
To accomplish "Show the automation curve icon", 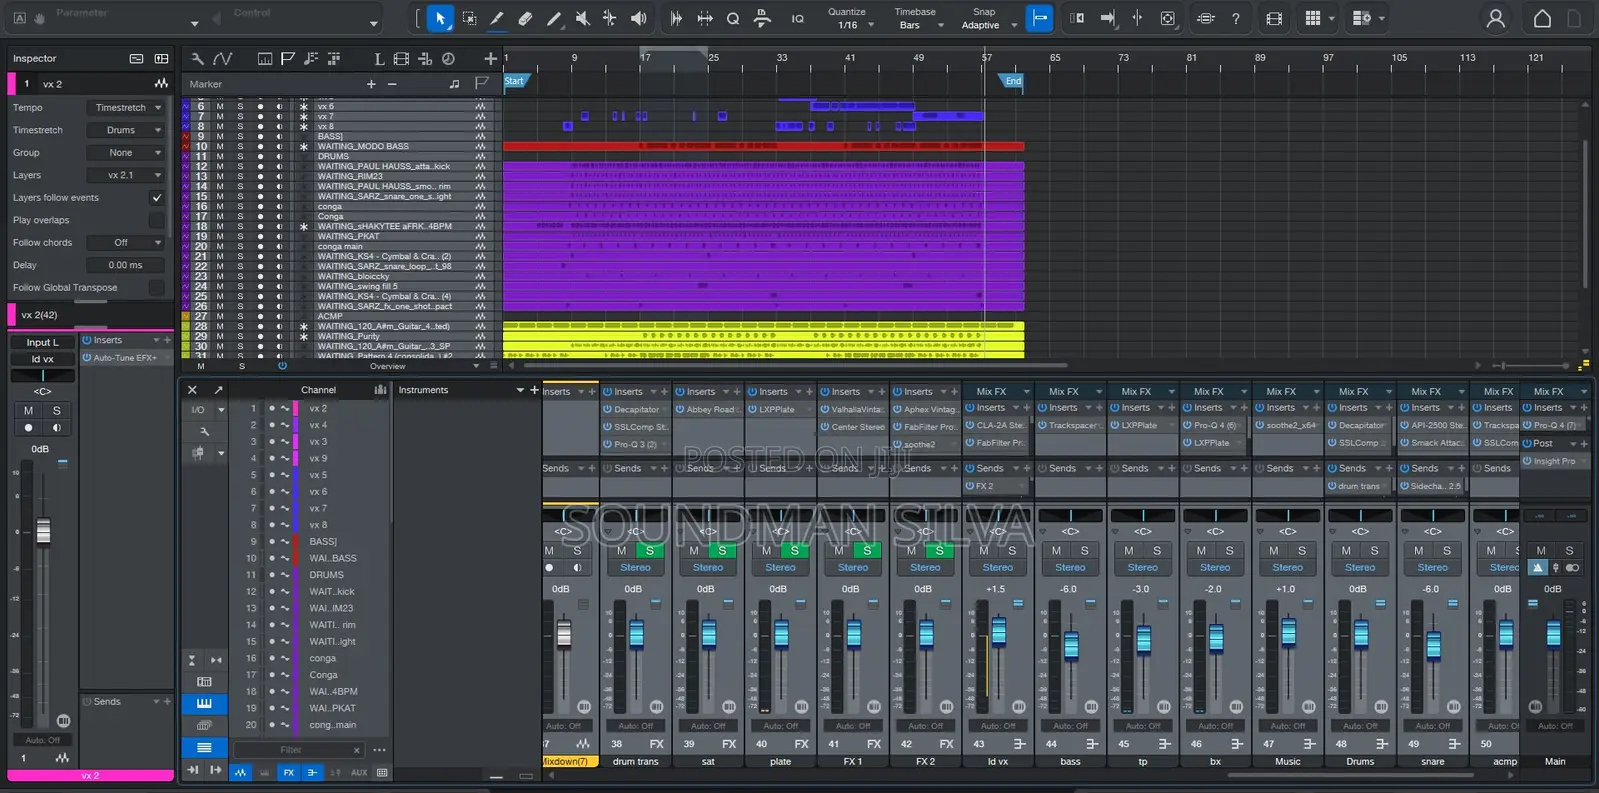I will point(223,59).
